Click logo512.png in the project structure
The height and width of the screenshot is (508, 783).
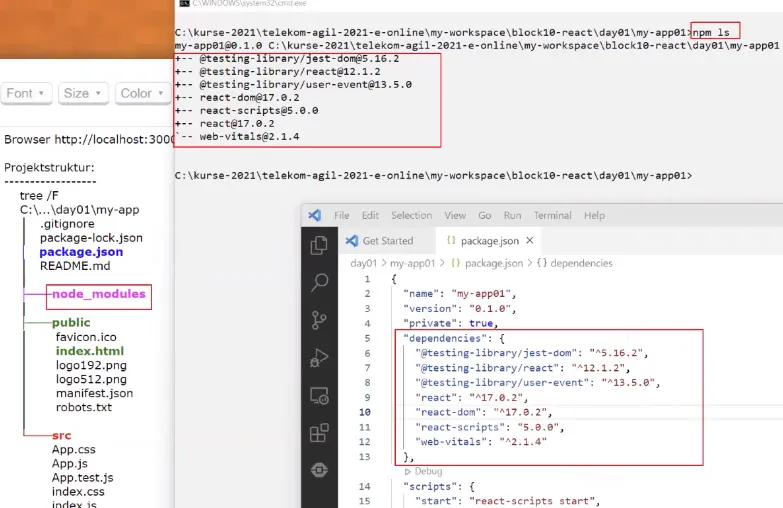91,379
